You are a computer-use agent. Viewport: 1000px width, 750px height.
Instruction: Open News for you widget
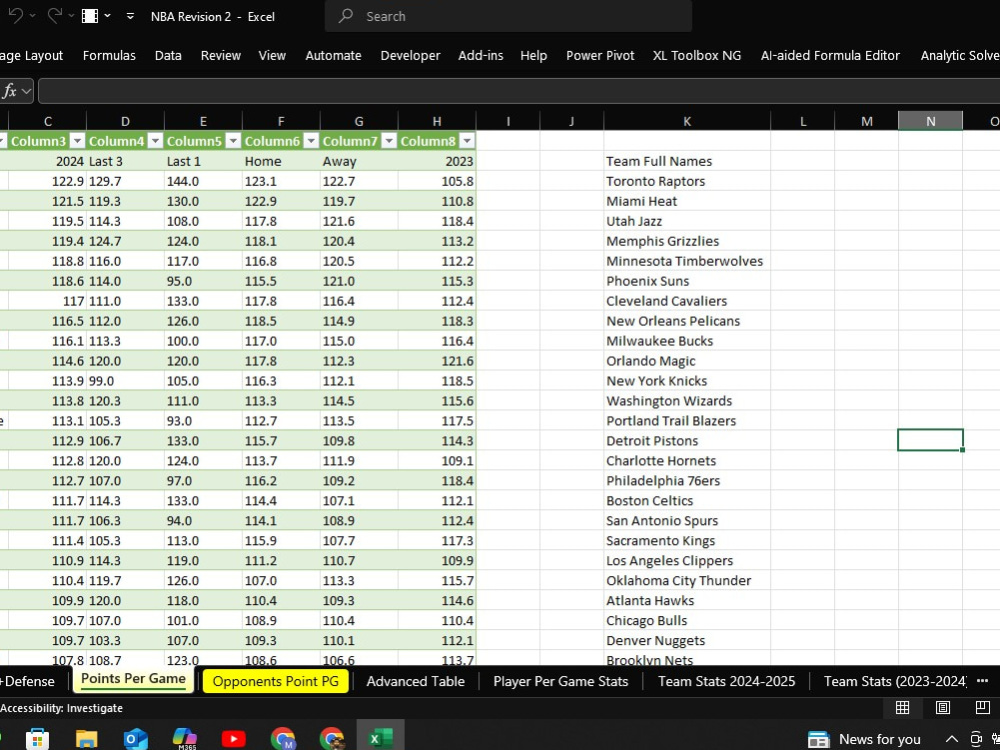864,739
